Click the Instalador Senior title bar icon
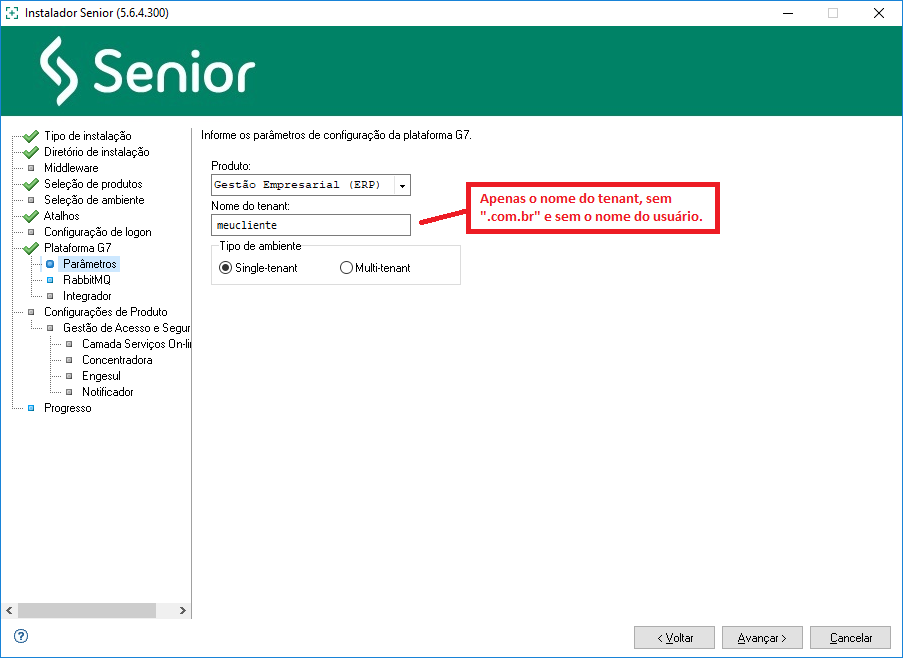This screenshot has width=903, height=658. click(x=12, y=13)
